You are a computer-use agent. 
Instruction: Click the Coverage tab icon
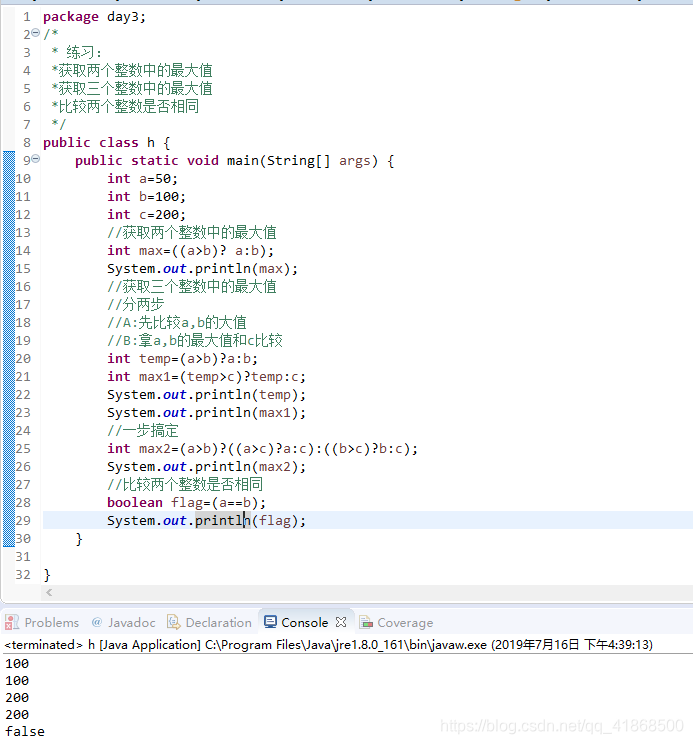point(366,622)
